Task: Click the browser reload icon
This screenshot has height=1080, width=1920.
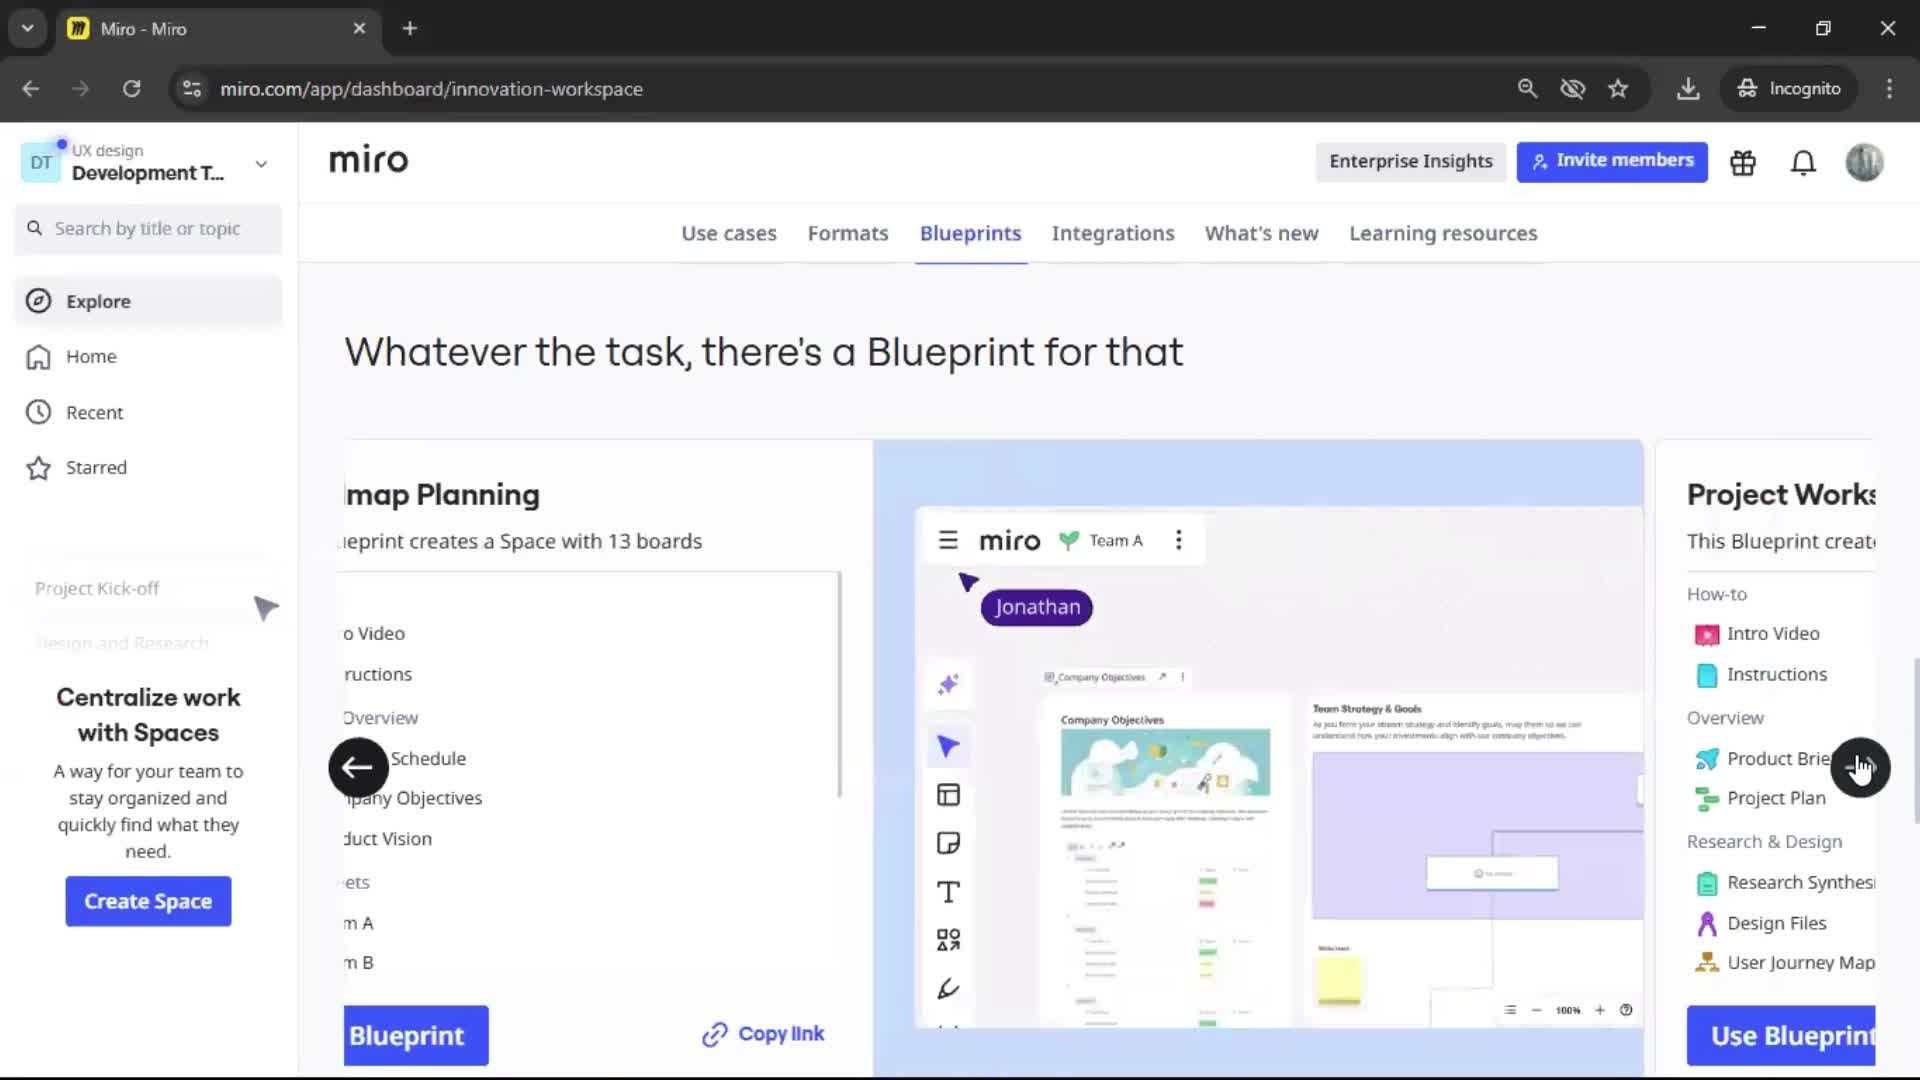Action: (x=131, y=88)
